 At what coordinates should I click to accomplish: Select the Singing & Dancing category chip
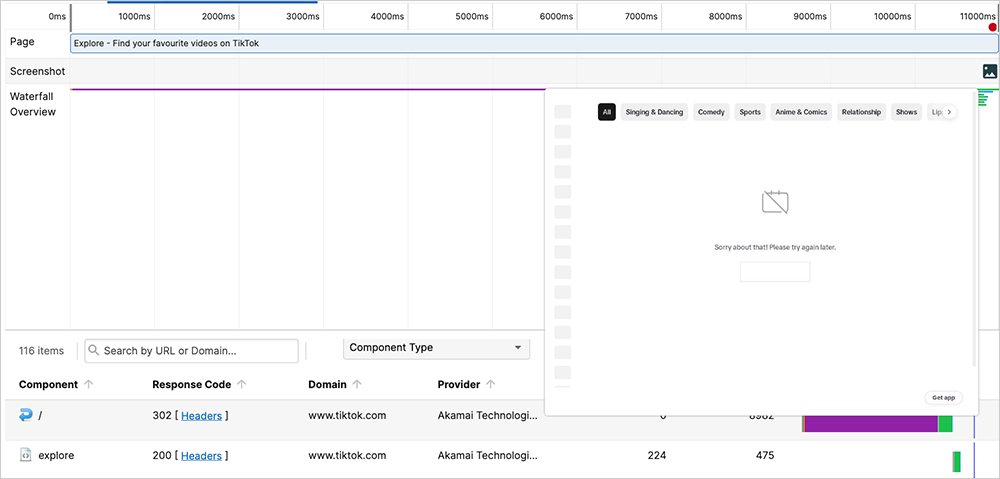coord(654,112)
